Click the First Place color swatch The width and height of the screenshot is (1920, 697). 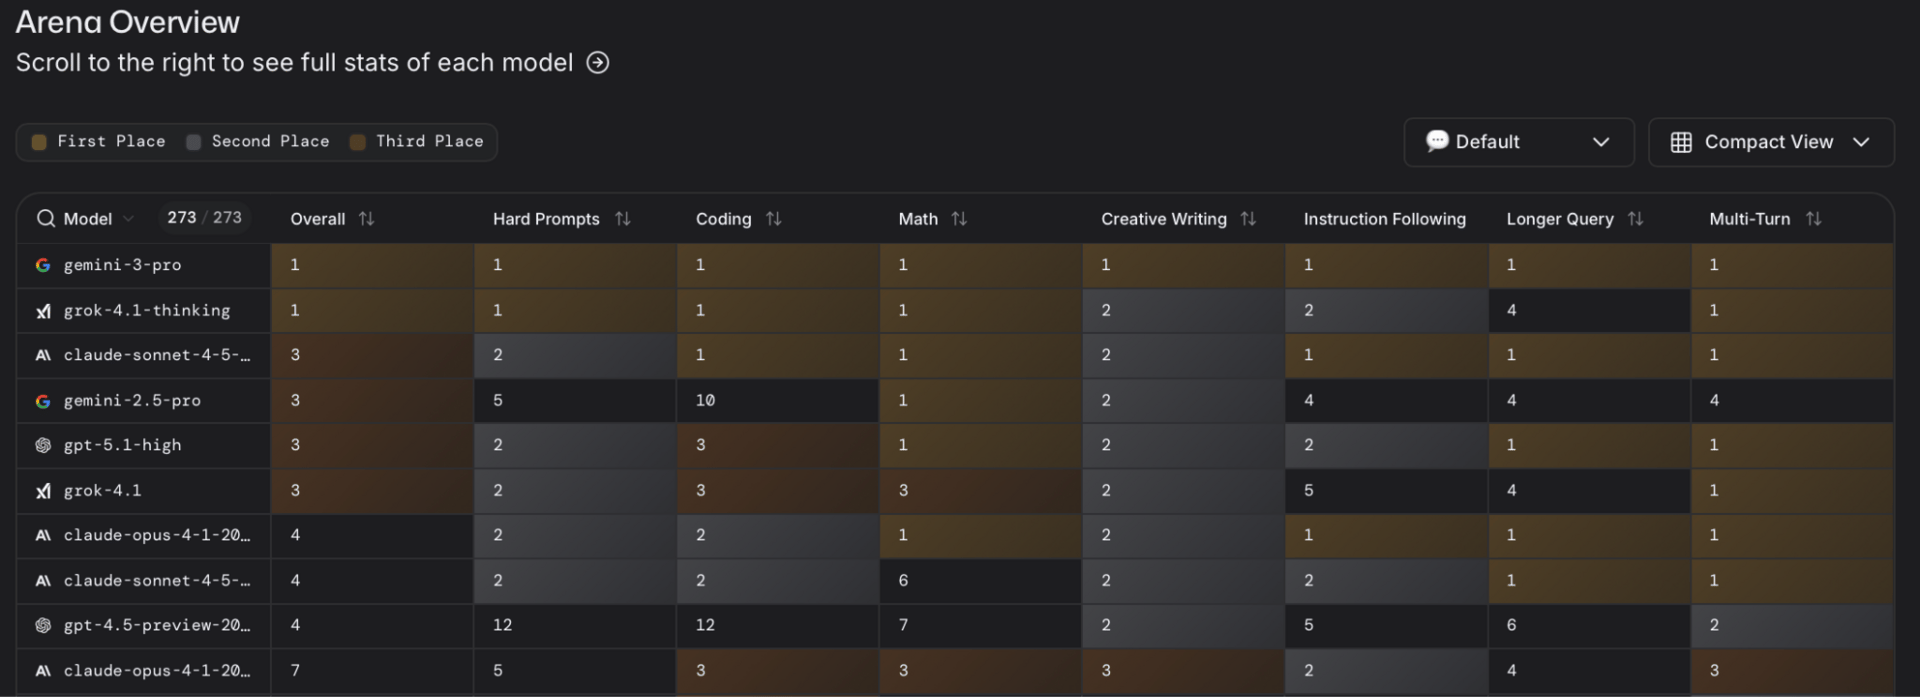[39, 142]
